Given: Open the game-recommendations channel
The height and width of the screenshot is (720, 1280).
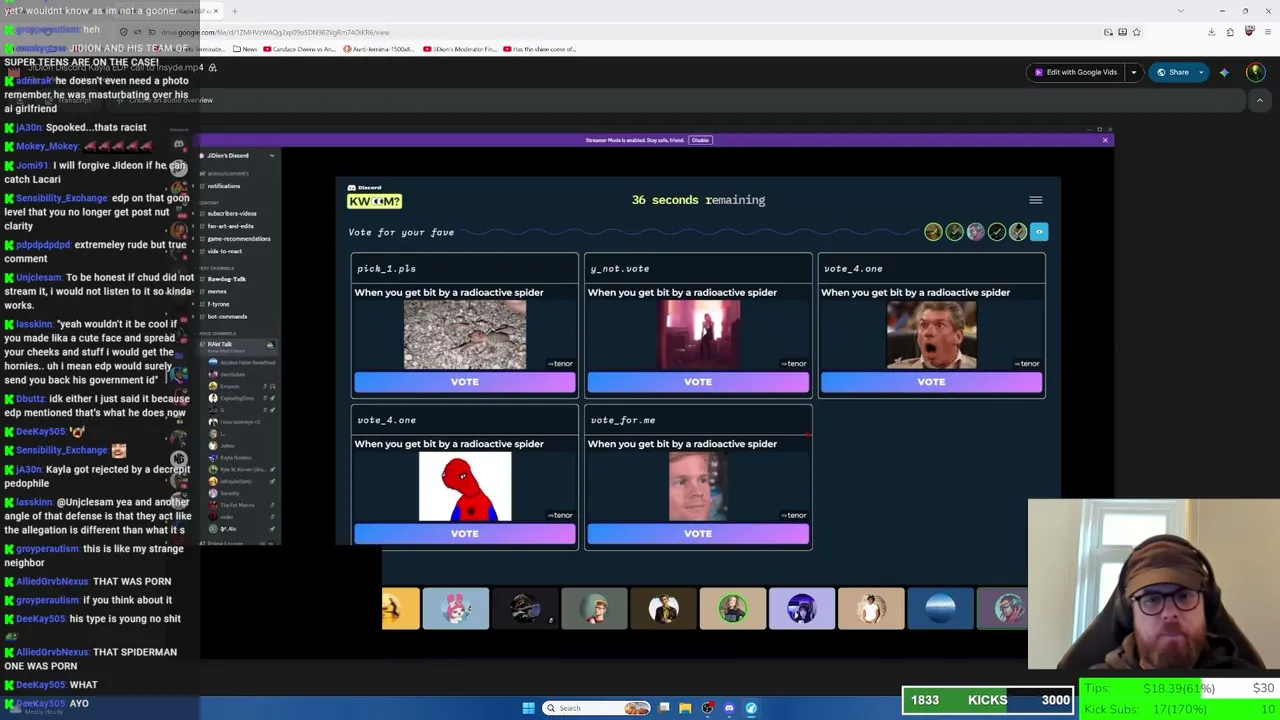Looking at the screenshot, I should (237, 239).
